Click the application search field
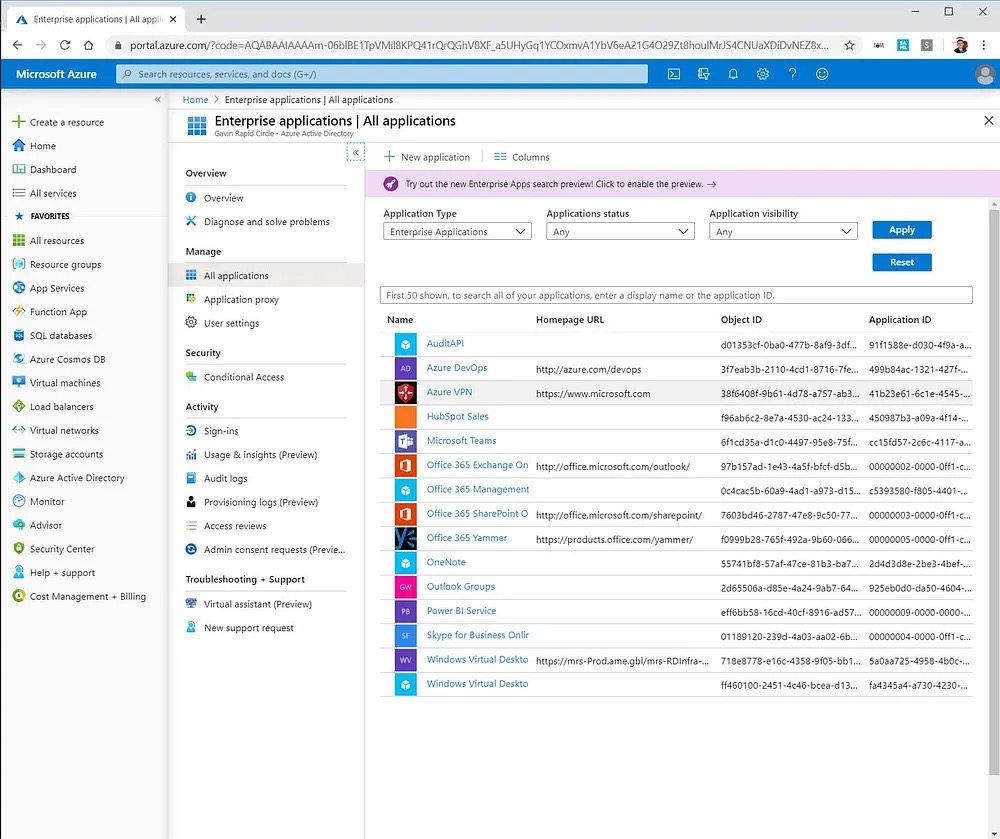Viewport: 1000px width, 839px height. point(676,295)
